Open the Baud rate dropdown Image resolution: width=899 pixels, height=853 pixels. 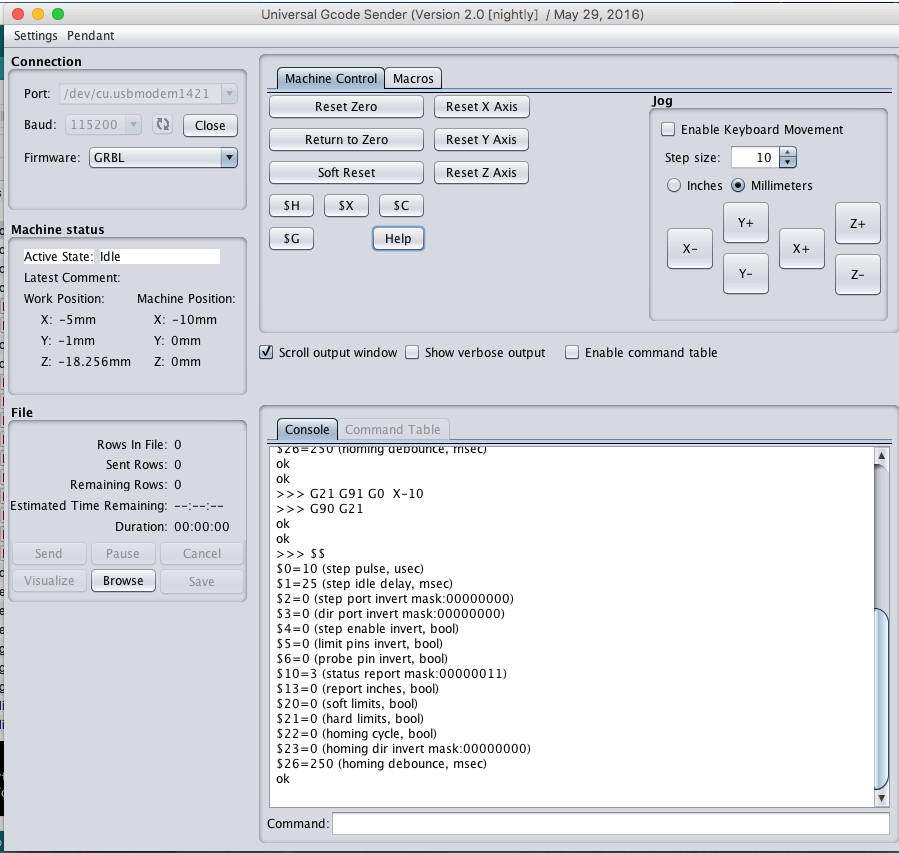(133, 124)
